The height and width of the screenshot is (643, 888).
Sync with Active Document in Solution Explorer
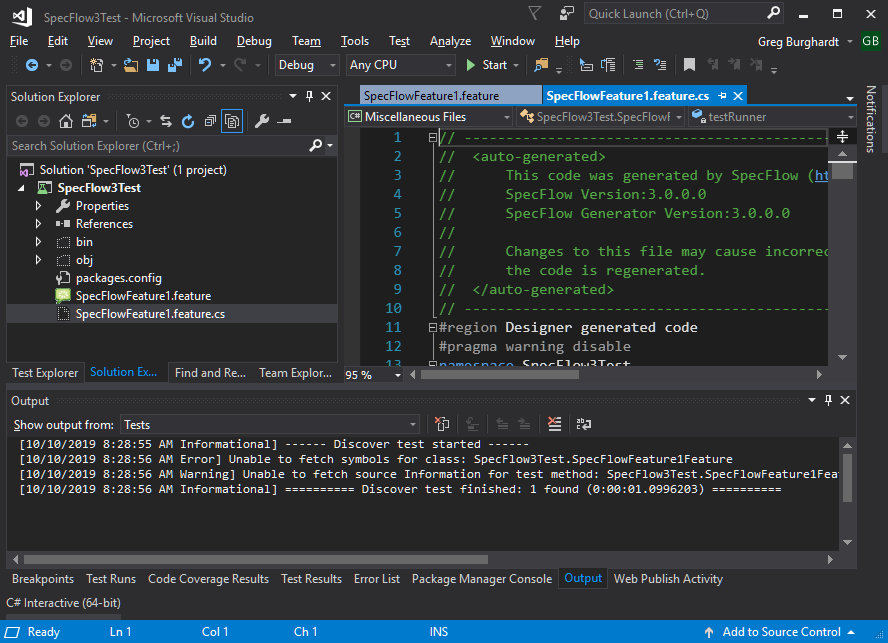(x=165, y=121)
